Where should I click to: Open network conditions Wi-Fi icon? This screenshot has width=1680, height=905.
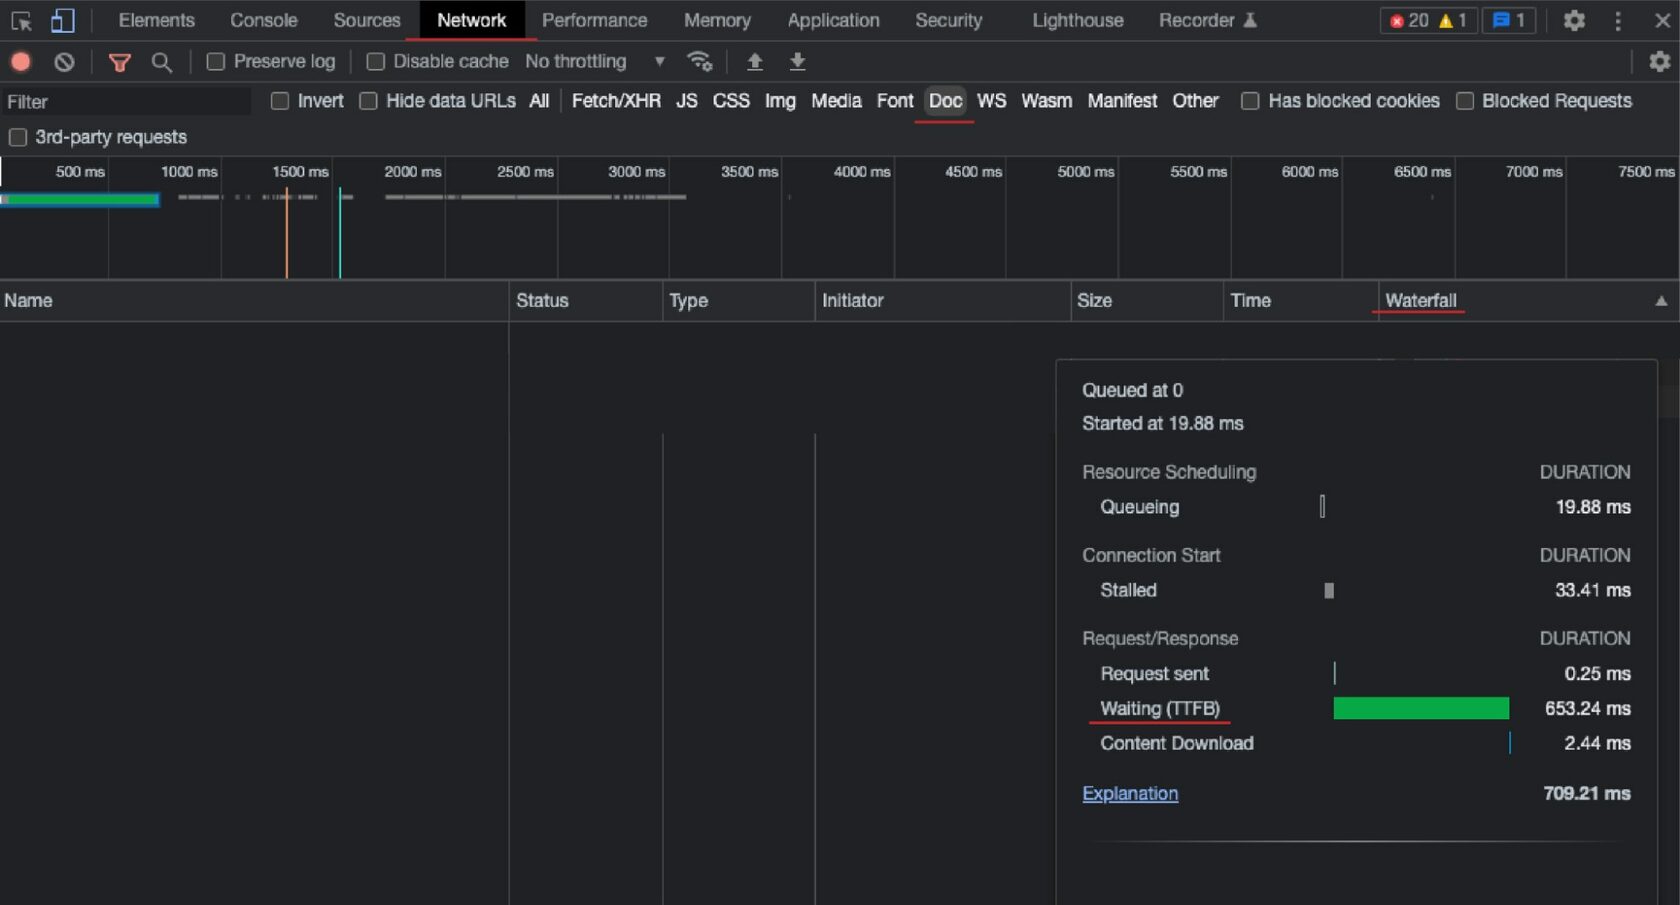click(700, 62)
